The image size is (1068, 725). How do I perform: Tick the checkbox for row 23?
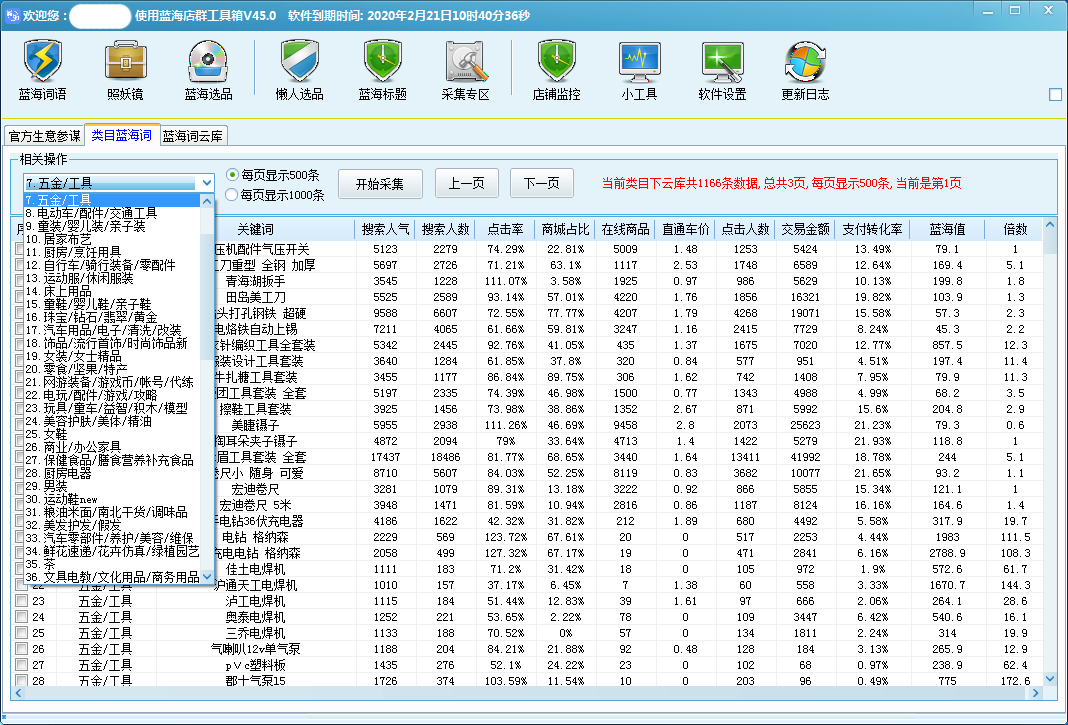click(x=21, y=601)
